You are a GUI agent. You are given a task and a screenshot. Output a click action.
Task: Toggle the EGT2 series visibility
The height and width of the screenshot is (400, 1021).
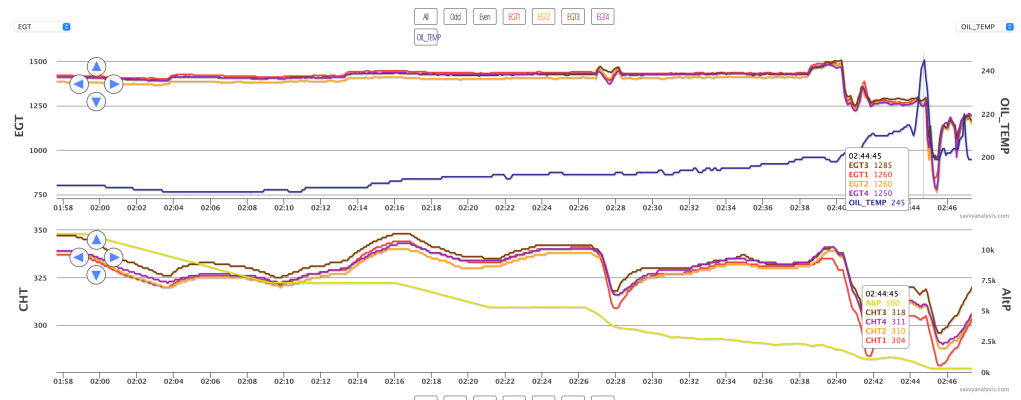(x=544, y=16)
